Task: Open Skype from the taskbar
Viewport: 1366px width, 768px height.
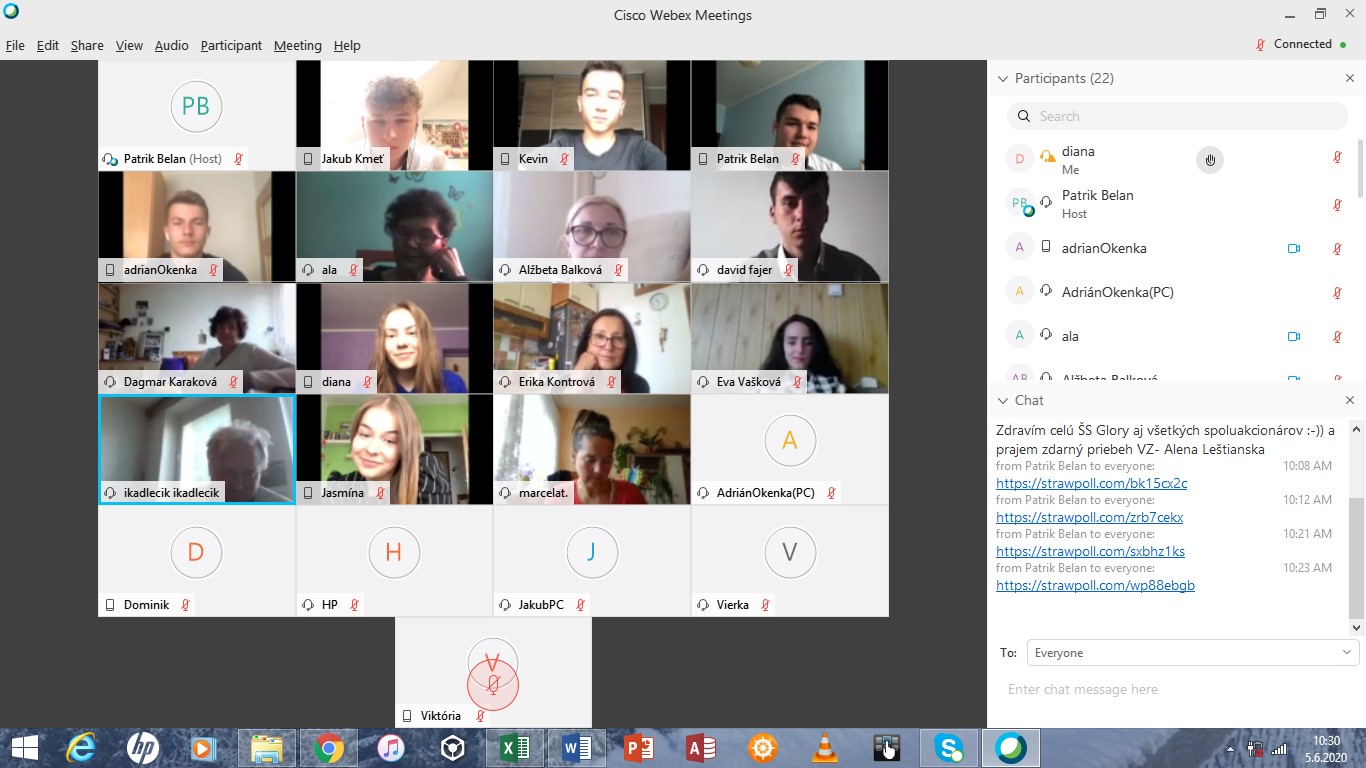Action: pyautogui.click(x=949, y=748)
